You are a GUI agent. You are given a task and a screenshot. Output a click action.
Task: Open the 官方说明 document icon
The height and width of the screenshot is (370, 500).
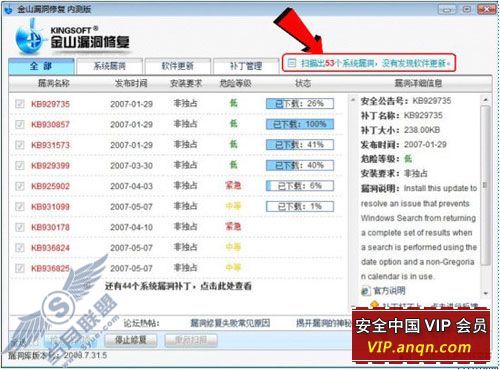(366, 291)
